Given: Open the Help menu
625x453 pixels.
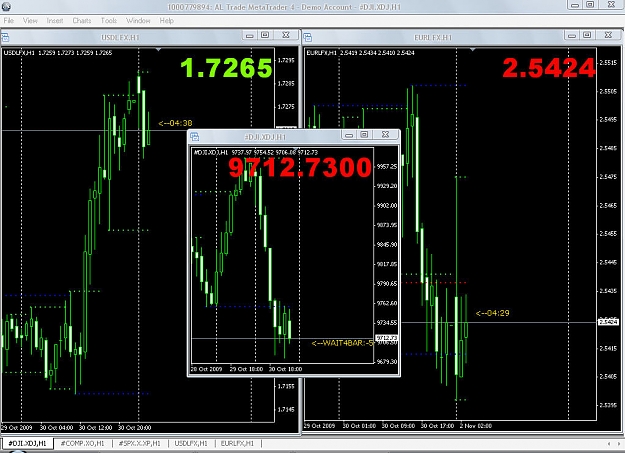Looking at the screenshot, I should (x=166, y=20).
